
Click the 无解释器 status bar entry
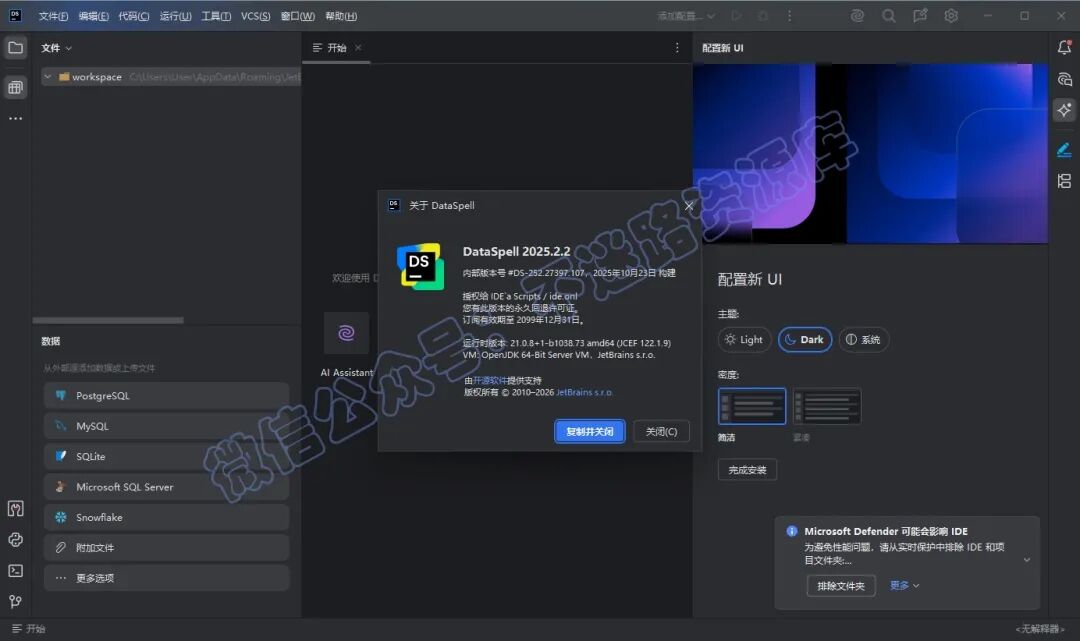pos(1039,629)
